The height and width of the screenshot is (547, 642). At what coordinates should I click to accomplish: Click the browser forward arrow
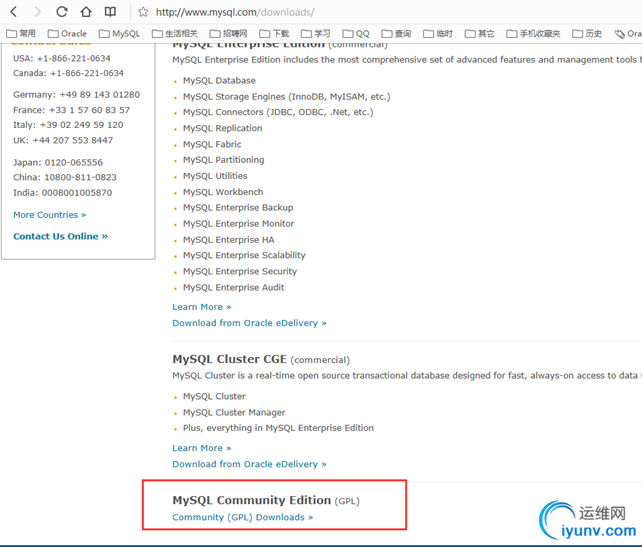[38, 11]
